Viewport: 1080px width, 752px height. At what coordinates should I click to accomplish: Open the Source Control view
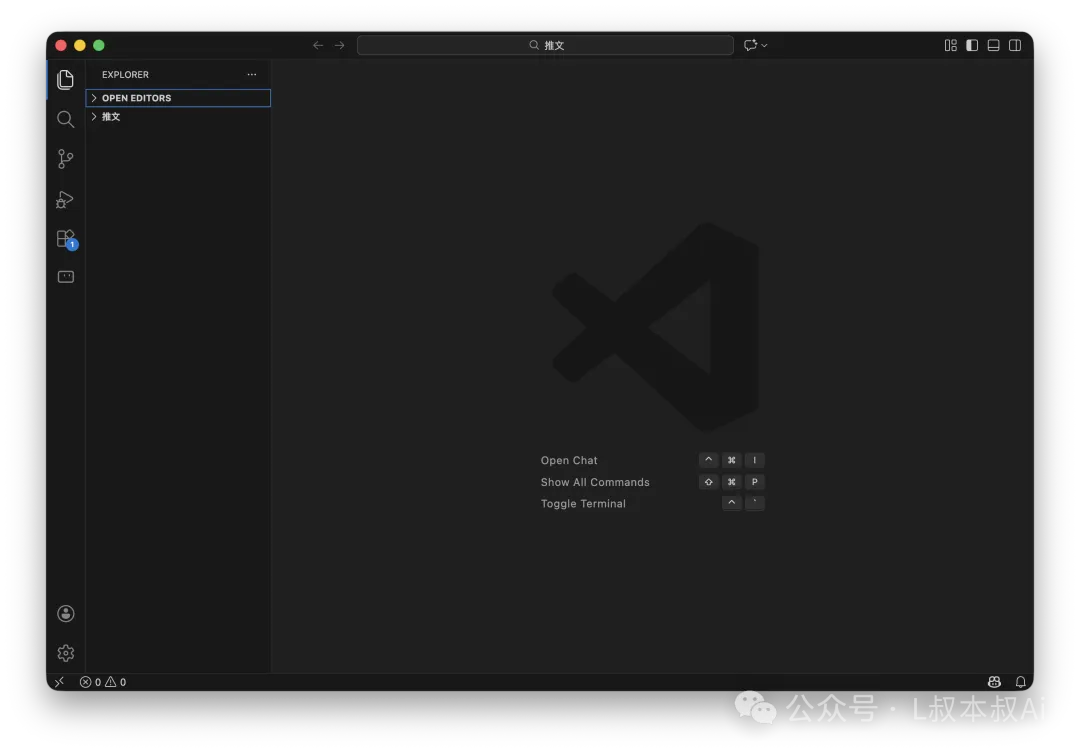65,159
